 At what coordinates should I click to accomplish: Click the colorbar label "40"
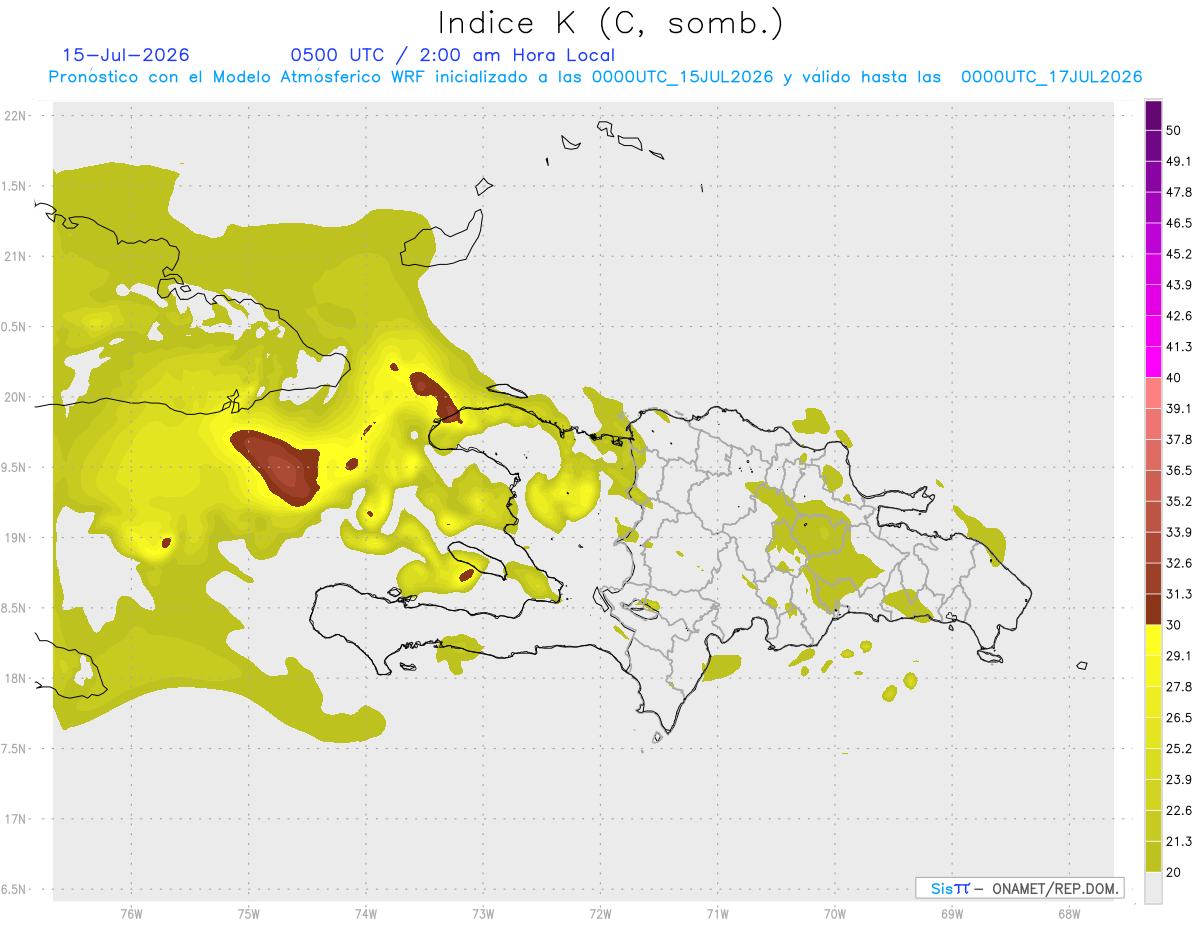pyautogui.click(x=1173, y=377)
